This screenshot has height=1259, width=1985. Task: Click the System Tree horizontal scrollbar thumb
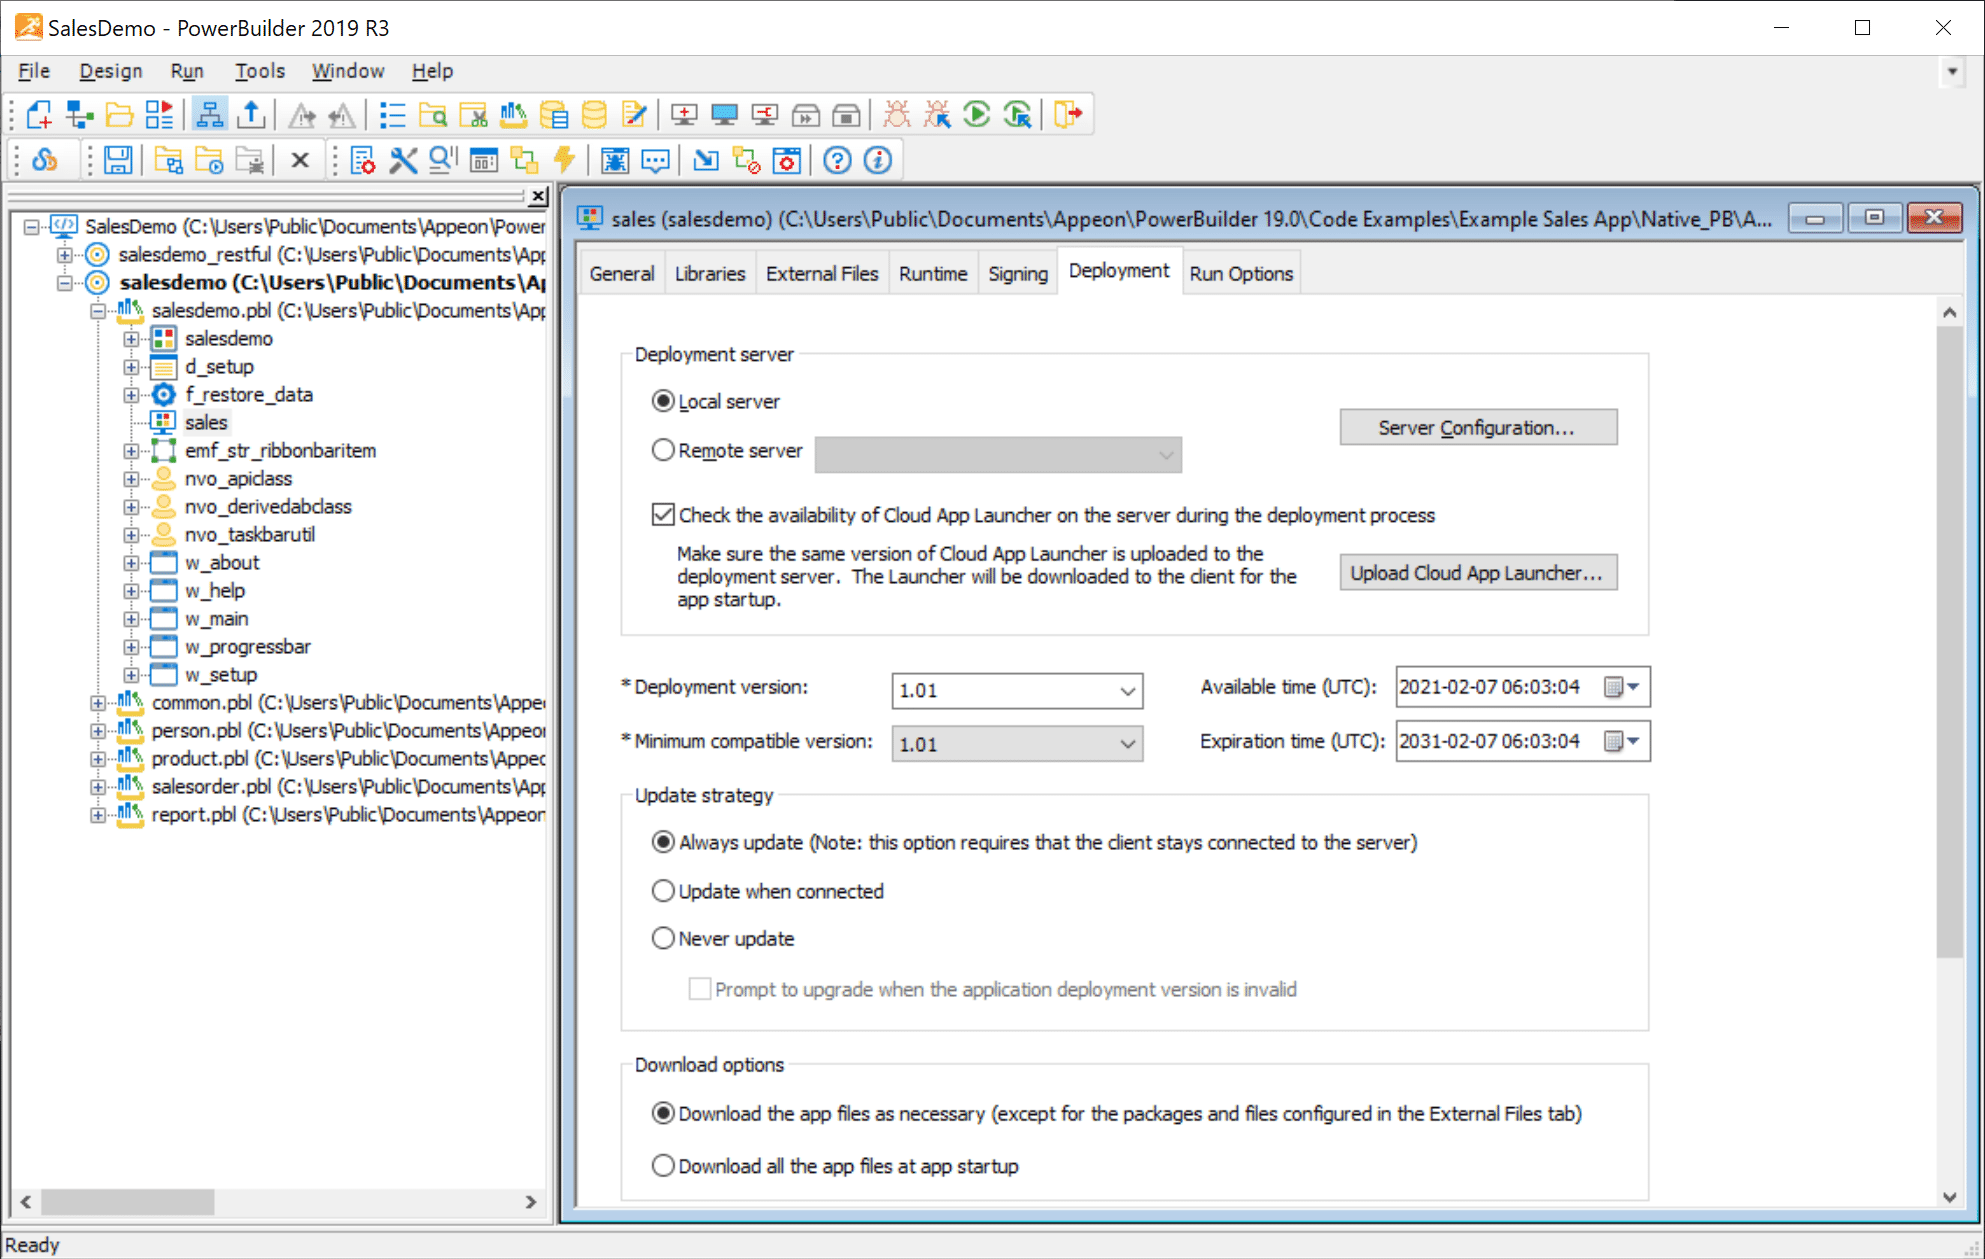pyautogui.click(x=127, y=1202)
